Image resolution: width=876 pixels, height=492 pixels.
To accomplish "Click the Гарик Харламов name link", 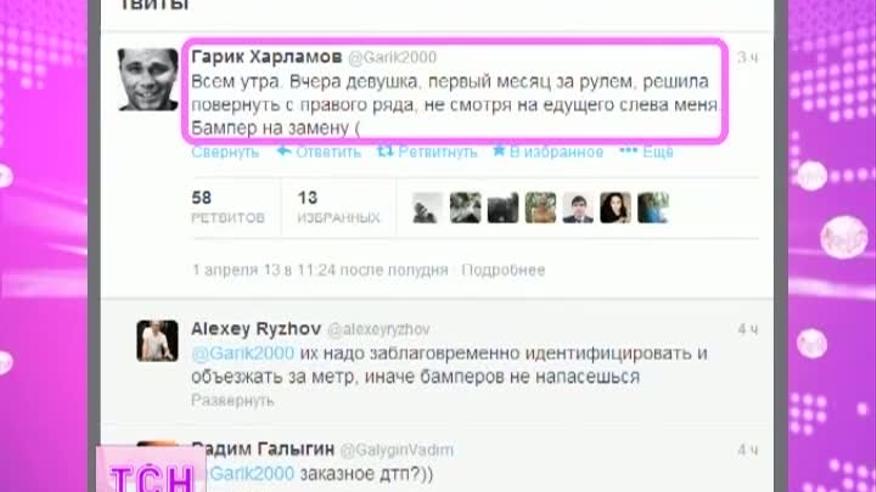I will point(266,57).
